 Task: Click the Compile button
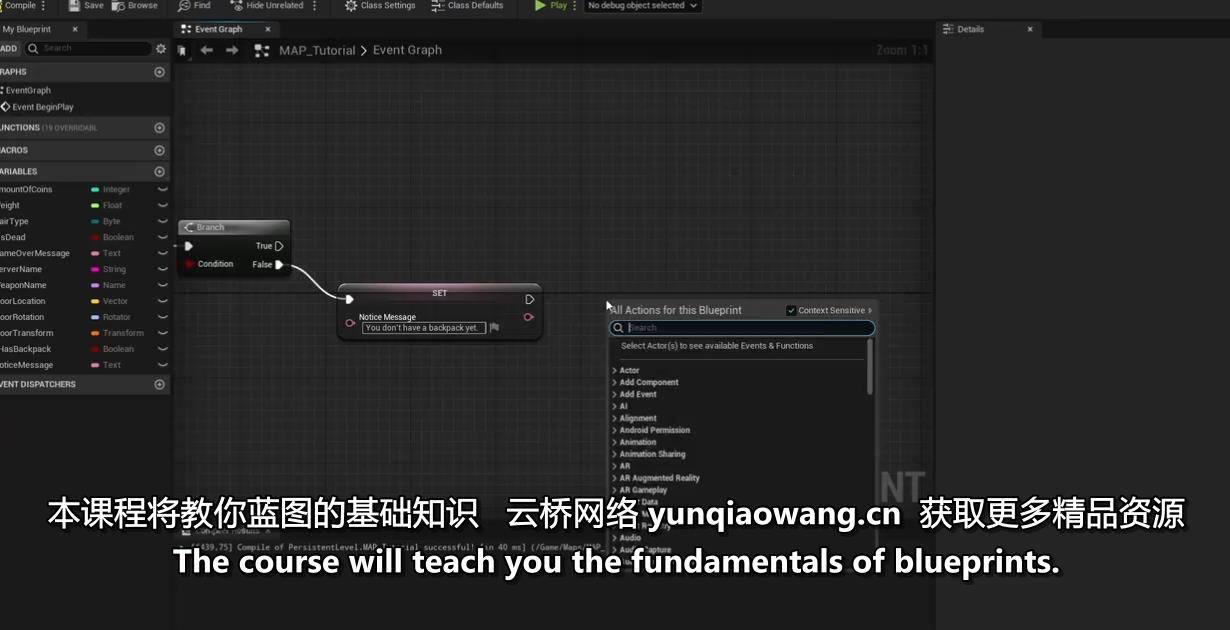[18, 5]
